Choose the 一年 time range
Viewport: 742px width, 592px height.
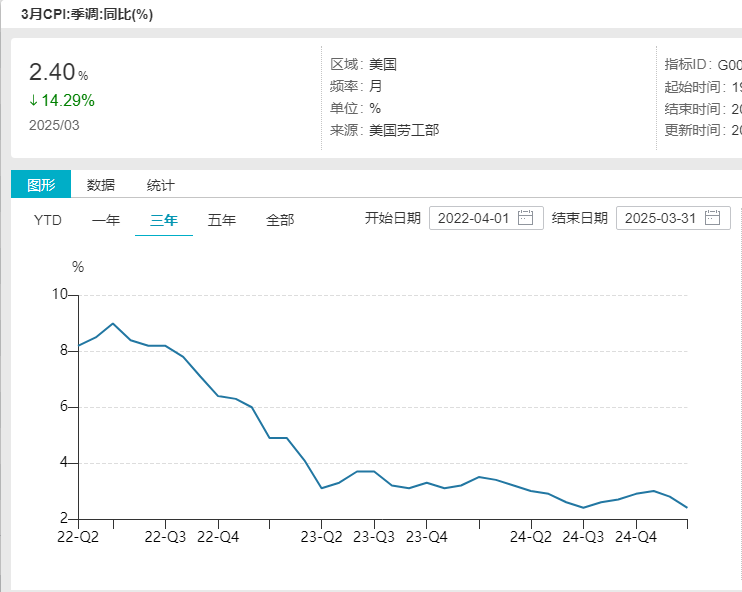pos(106,220)
